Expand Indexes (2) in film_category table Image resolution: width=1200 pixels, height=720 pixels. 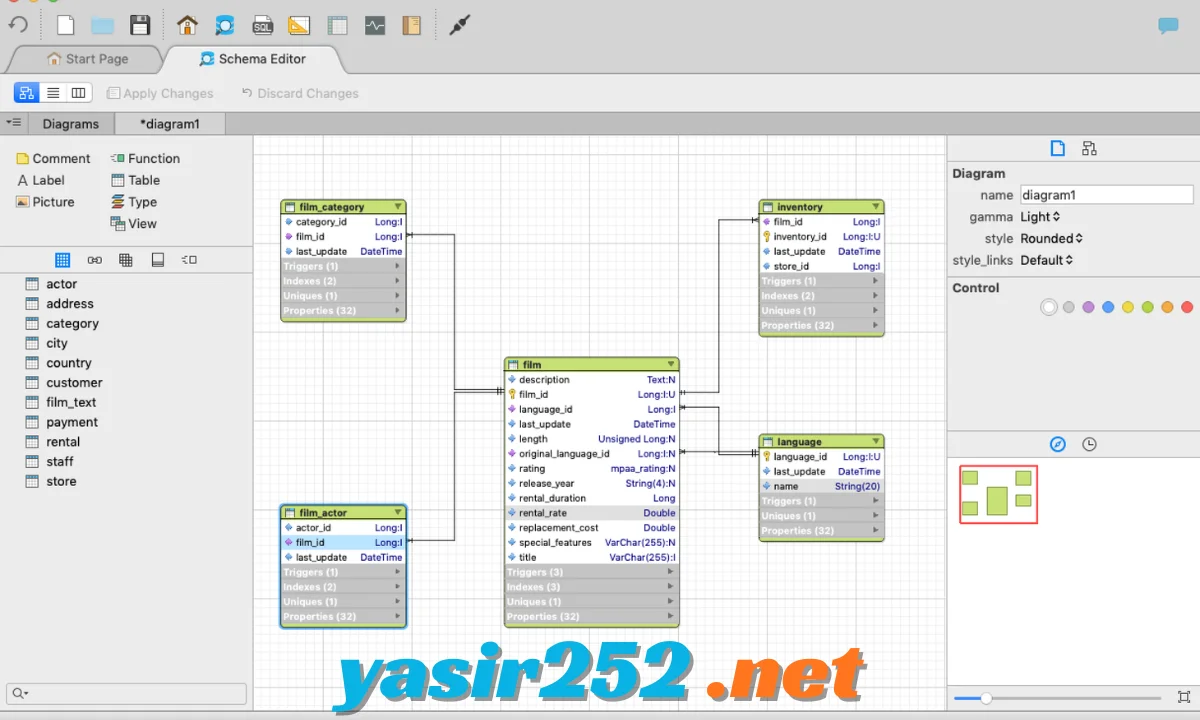click(x=343, y=281)
